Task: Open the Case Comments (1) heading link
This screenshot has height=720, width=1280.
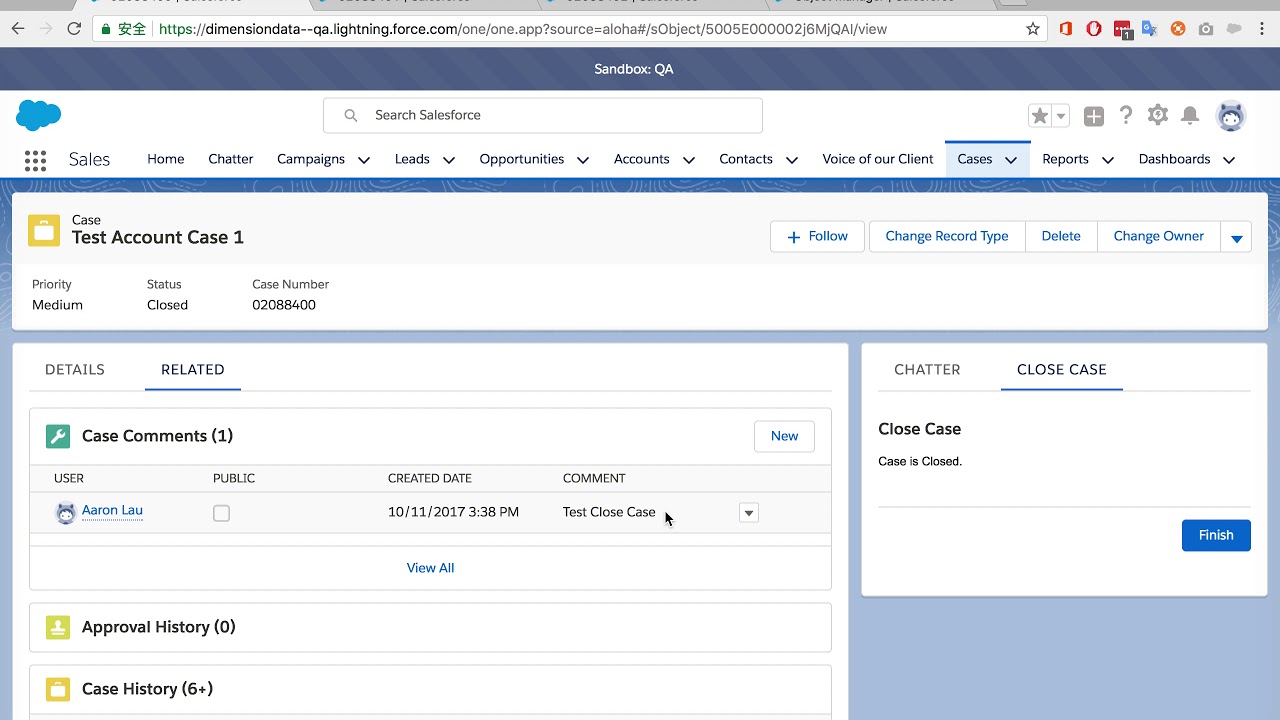Action: click(157, 436)
